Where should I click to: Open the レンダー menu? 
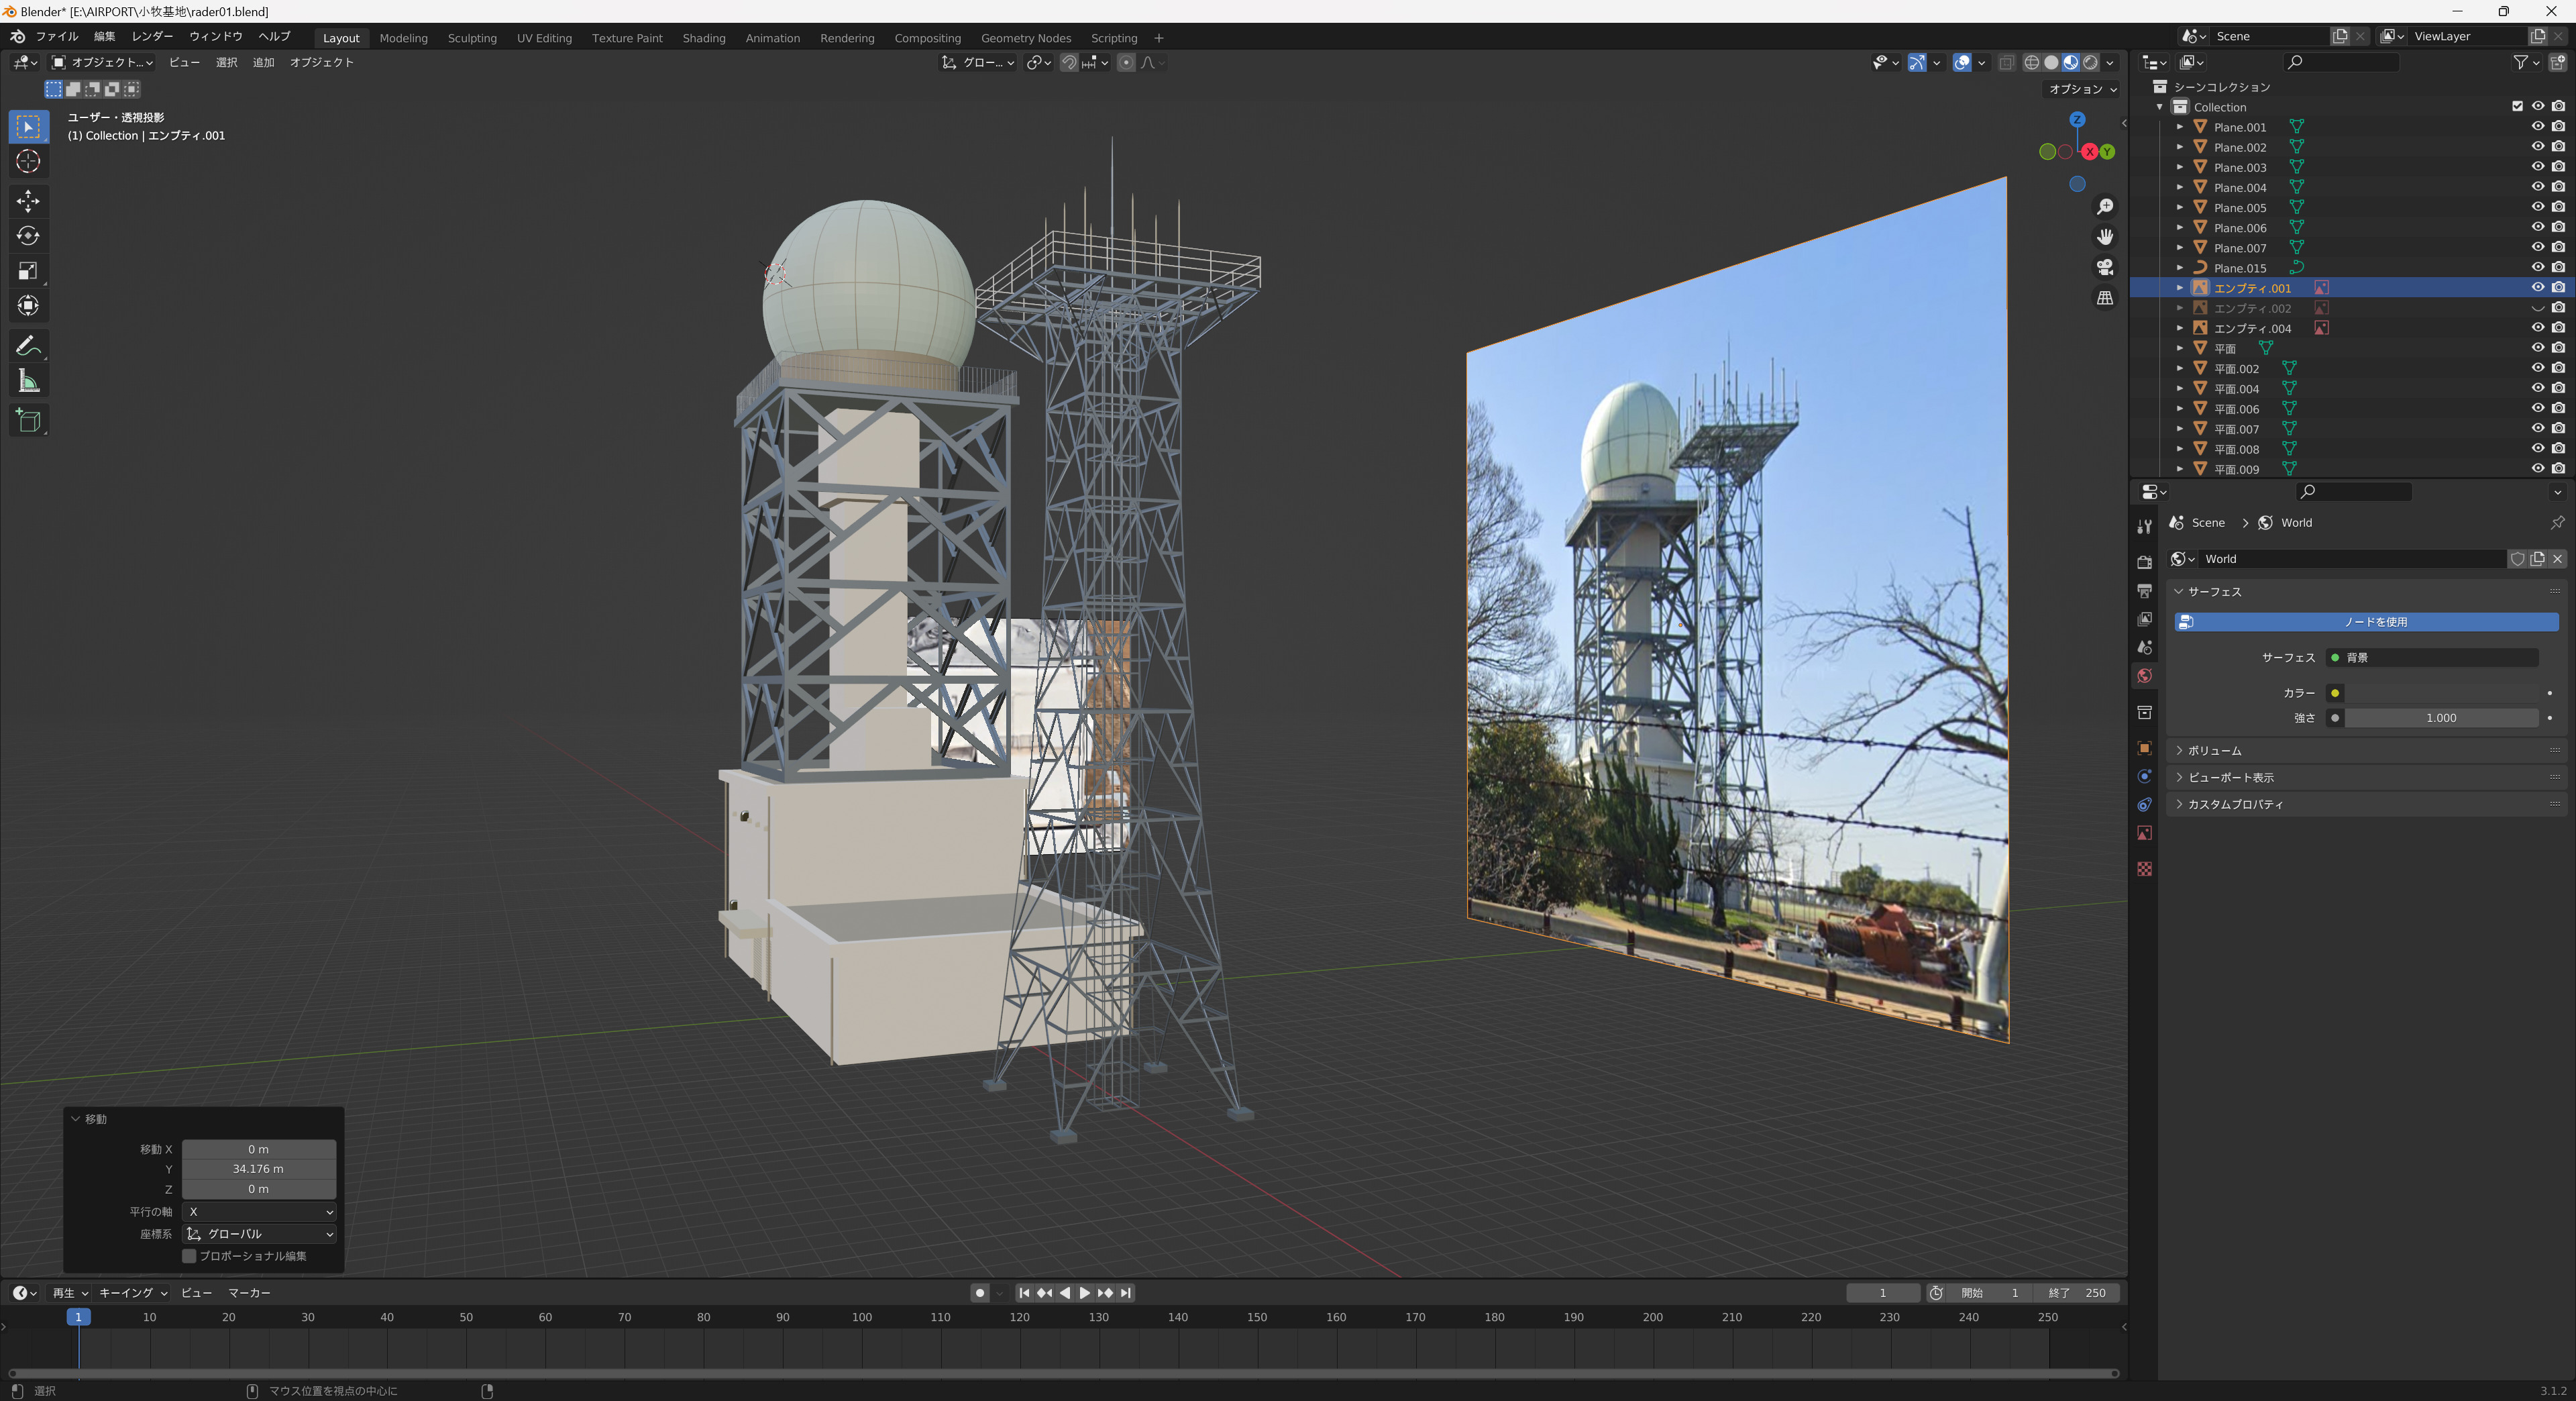point(152,36)
